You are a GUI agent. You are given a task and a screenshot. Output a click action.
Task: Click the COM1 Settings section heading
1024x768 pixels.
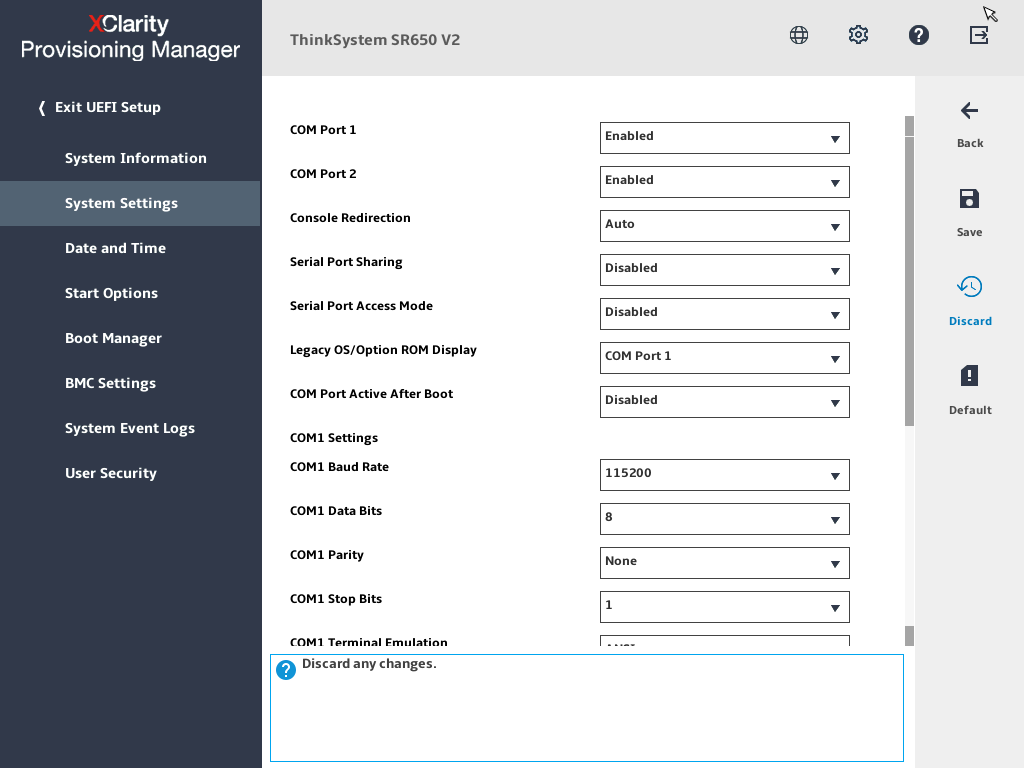coord(334,438)
